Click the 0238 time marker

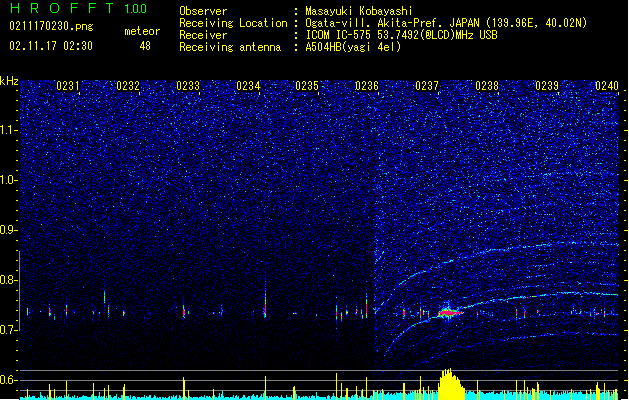pyautogui.click(x=487, y=86)
